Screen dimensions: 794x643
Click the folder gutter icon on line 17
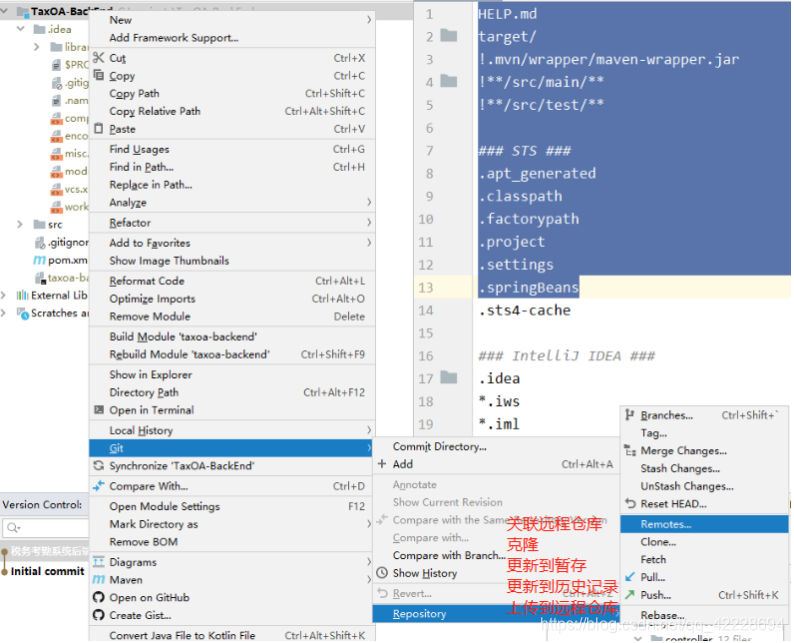click(449, 378)
